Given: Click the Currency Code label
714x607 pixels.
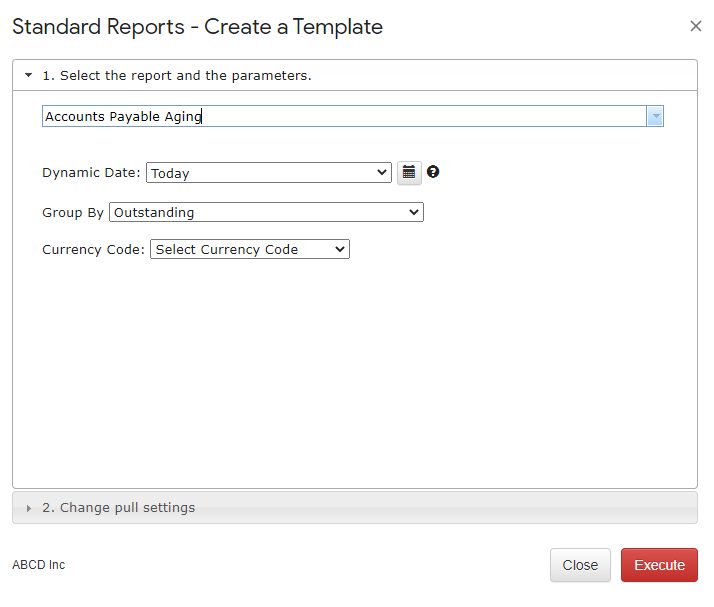Looking at the screenshot, I should tap(93, 250).
